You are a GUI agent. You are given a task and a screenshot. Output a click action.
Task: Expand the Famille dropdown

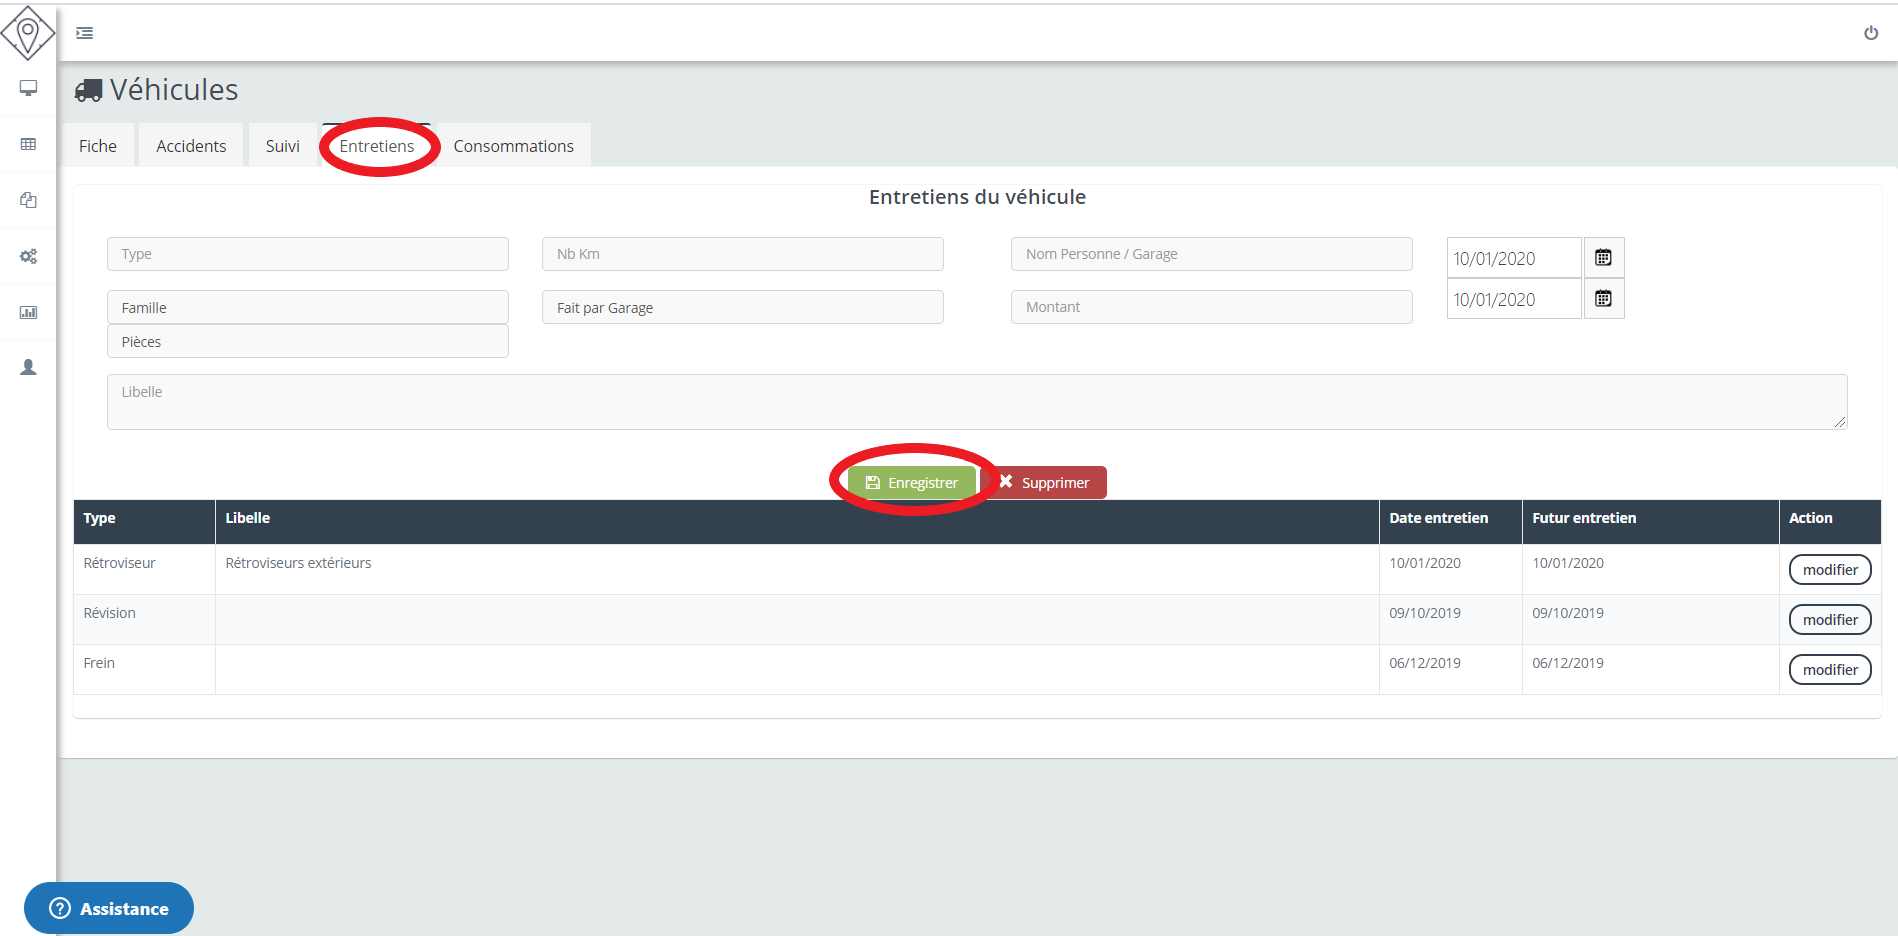307,308
